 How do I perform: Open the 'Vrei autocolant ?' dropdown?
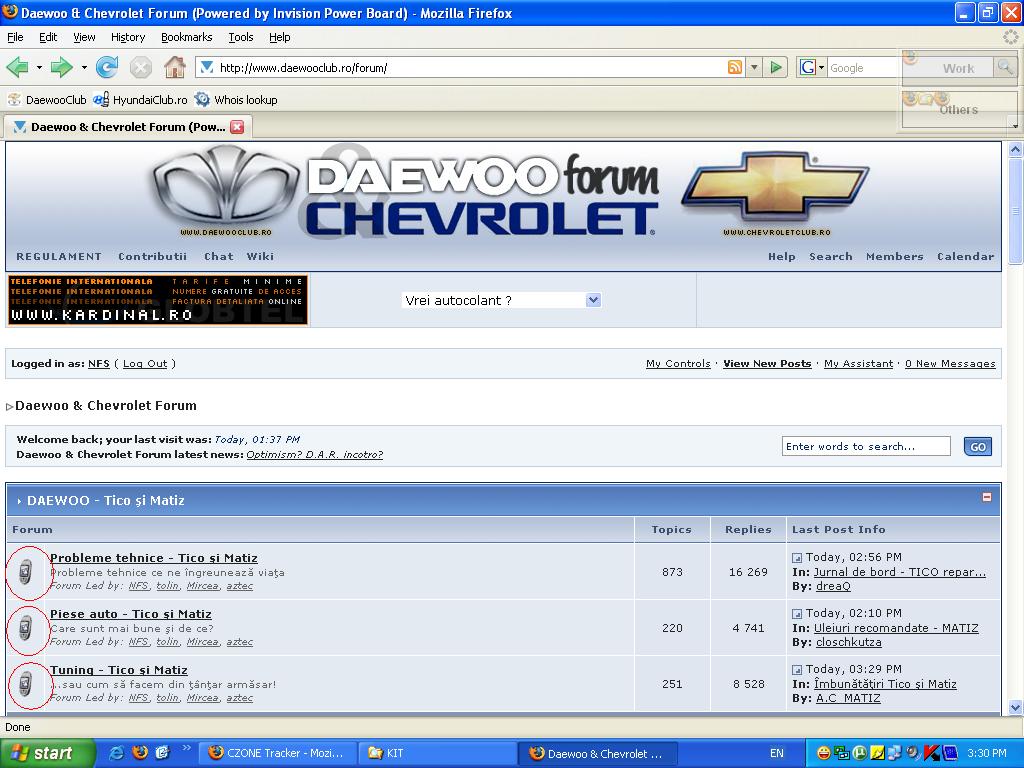coord(593,300)
